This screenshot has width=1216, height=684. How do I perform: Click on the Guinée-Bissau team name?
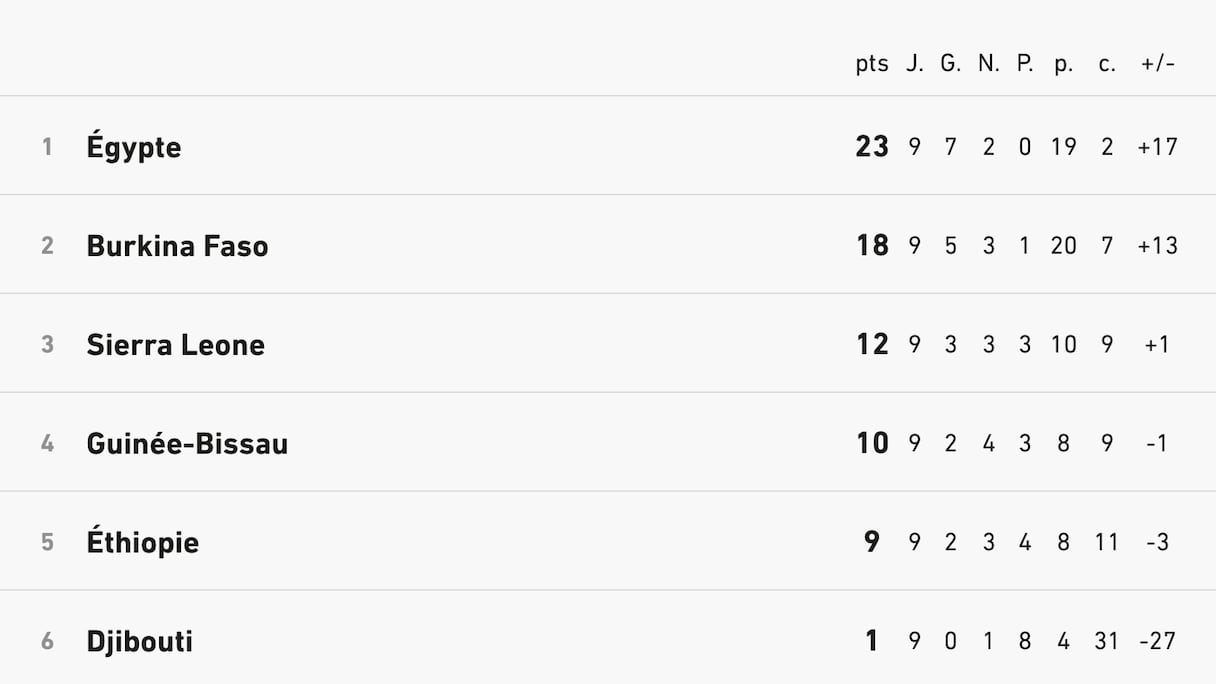pos(187,444)
